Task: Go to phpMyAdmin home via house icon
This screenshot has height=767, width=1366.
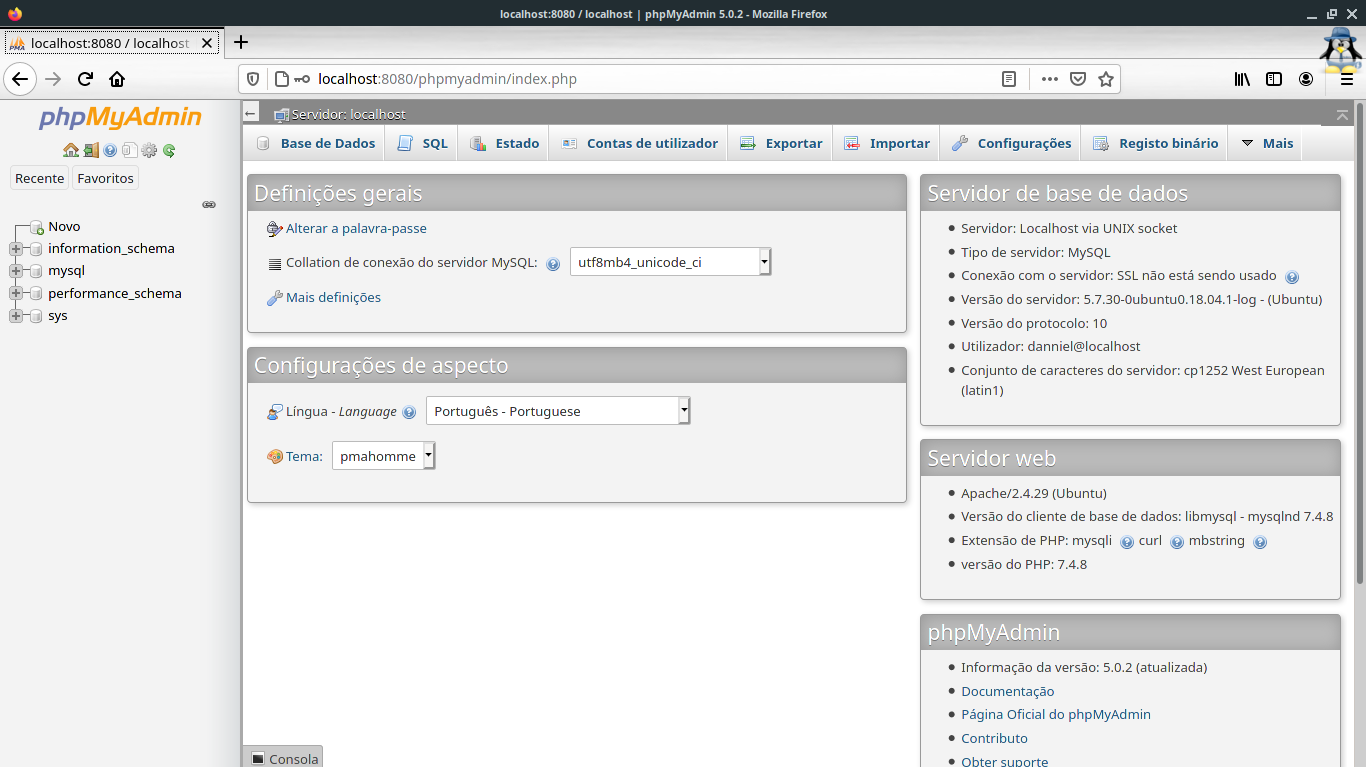Action: [71, 151]
